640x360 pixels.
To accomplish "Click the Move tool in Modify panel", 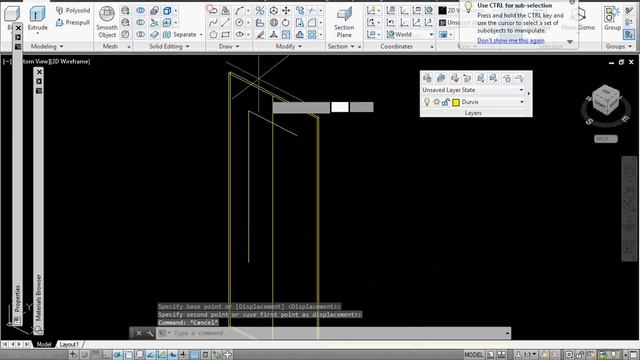I will click(x=286, y=11).
